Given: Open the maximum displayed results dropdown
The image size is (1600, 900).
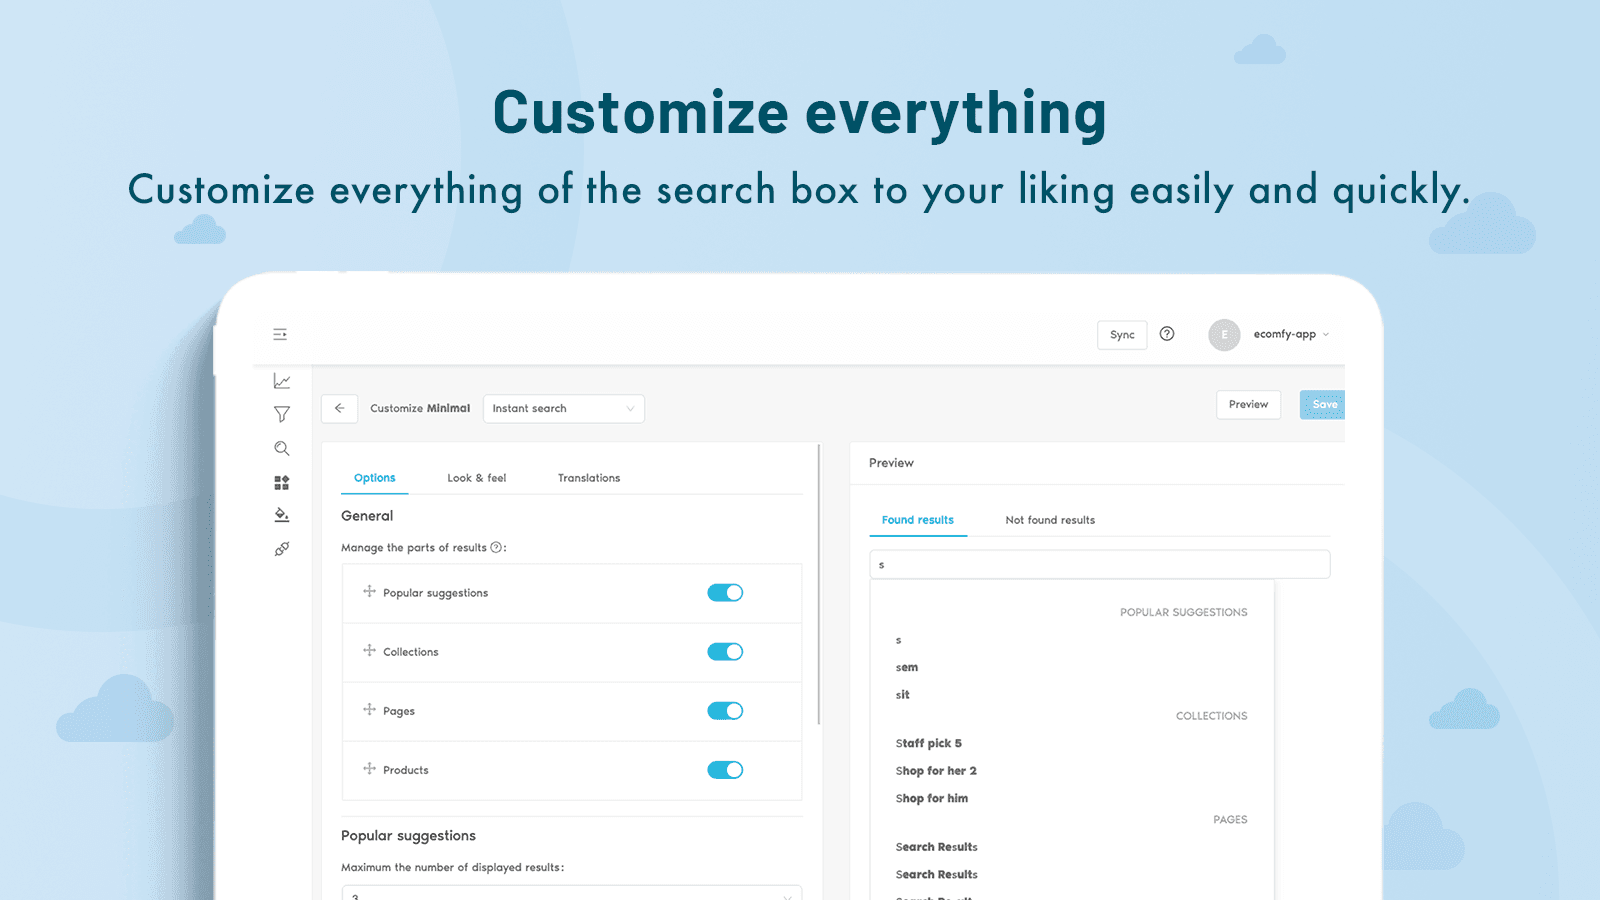Looking at the screenshot, I should [572, 893].
